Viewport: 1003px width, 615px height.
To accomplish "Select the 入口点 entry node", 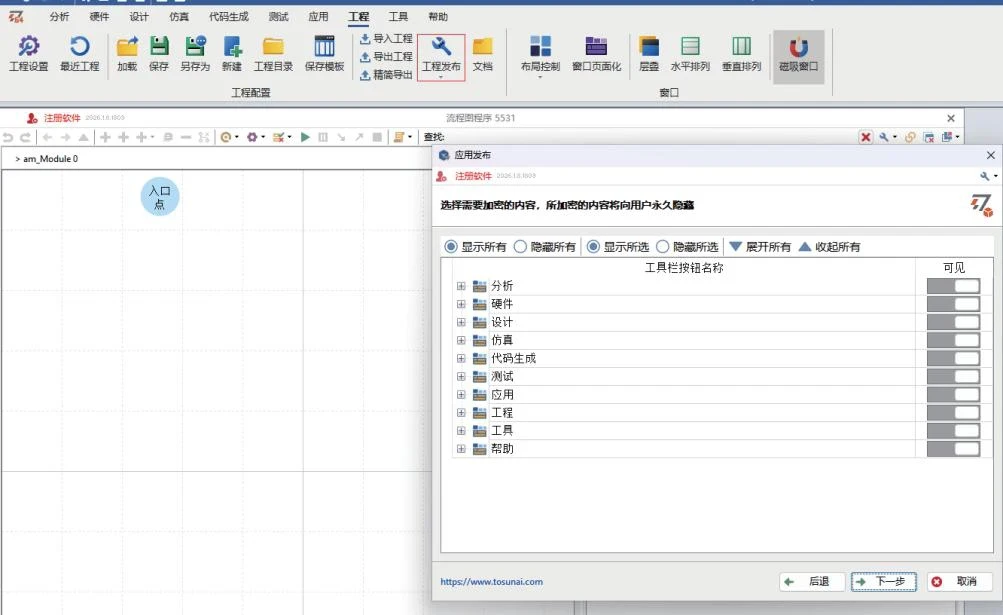I will point(160,196).
